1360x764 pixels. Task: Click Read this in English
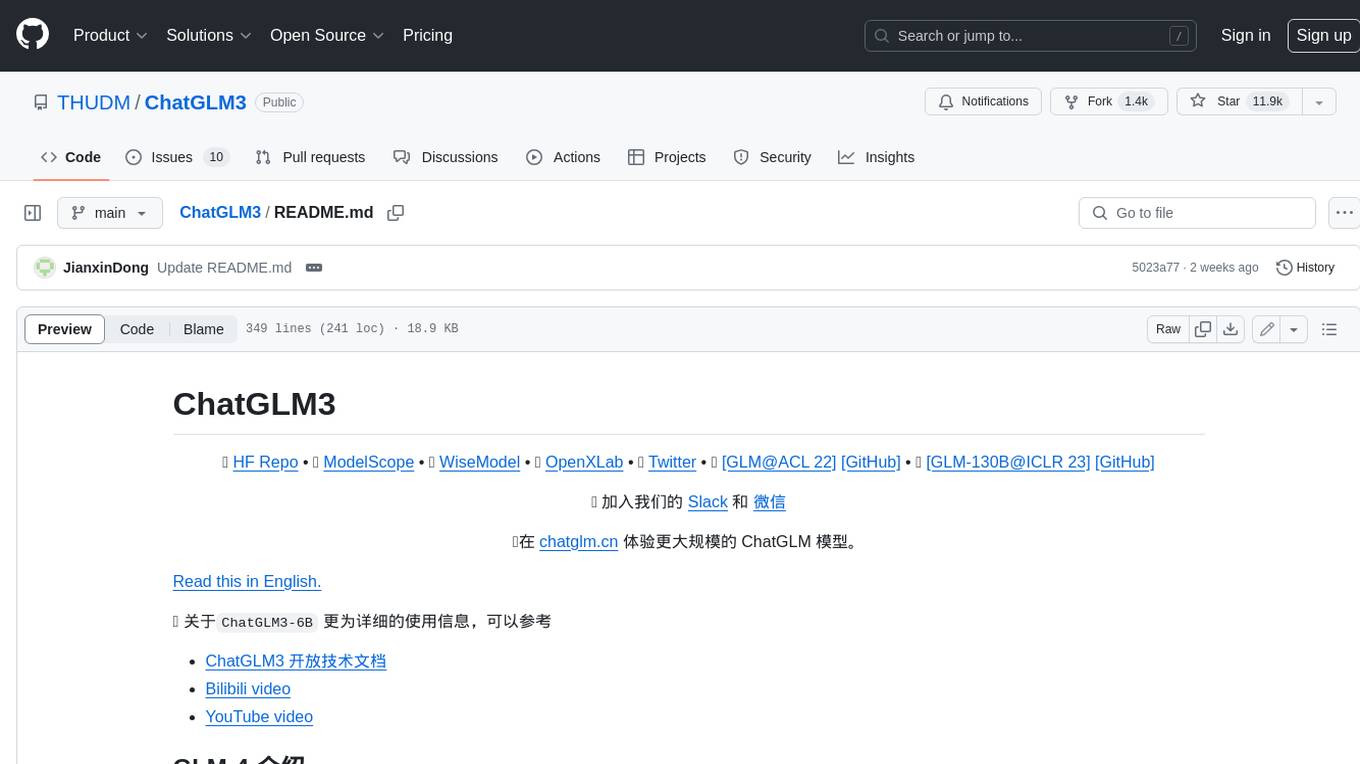tap(247, 581)
